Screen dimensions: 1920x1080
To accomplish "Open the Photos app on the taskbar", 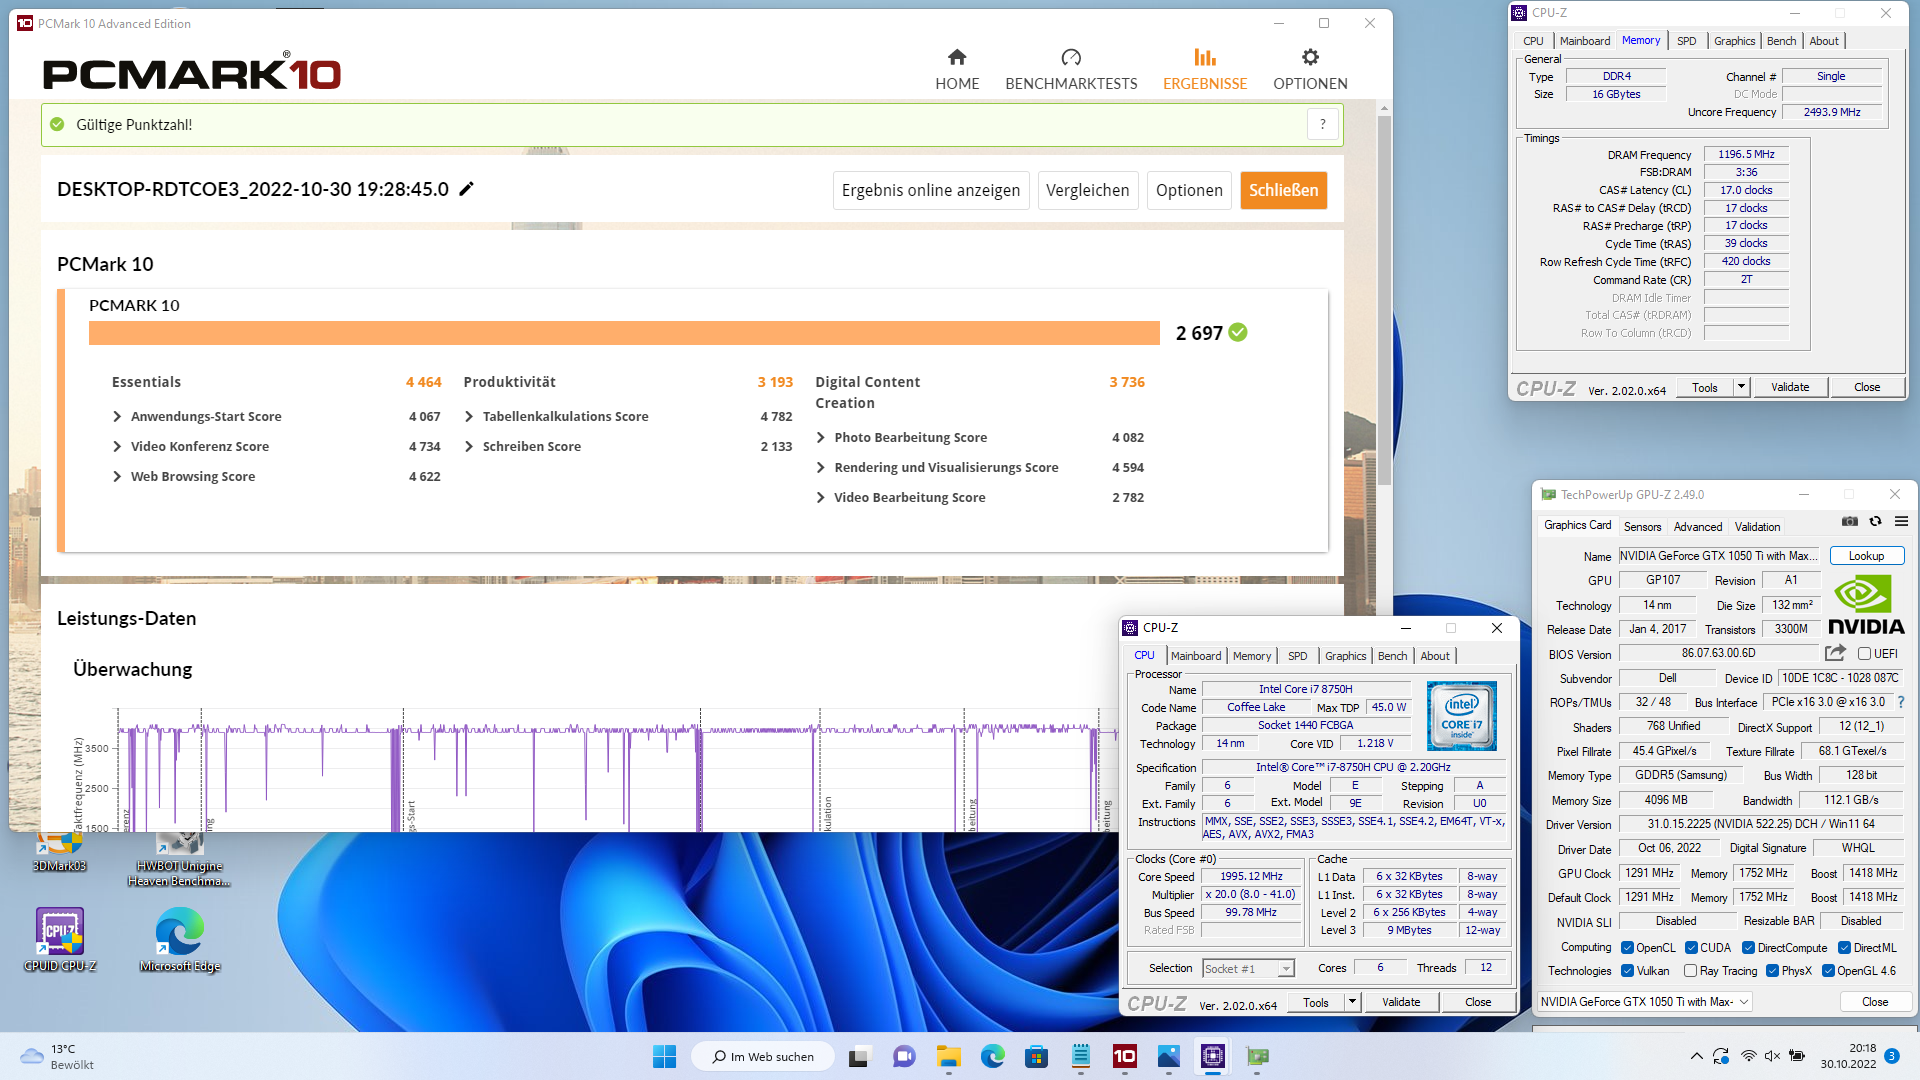I will point(1168,1056).
